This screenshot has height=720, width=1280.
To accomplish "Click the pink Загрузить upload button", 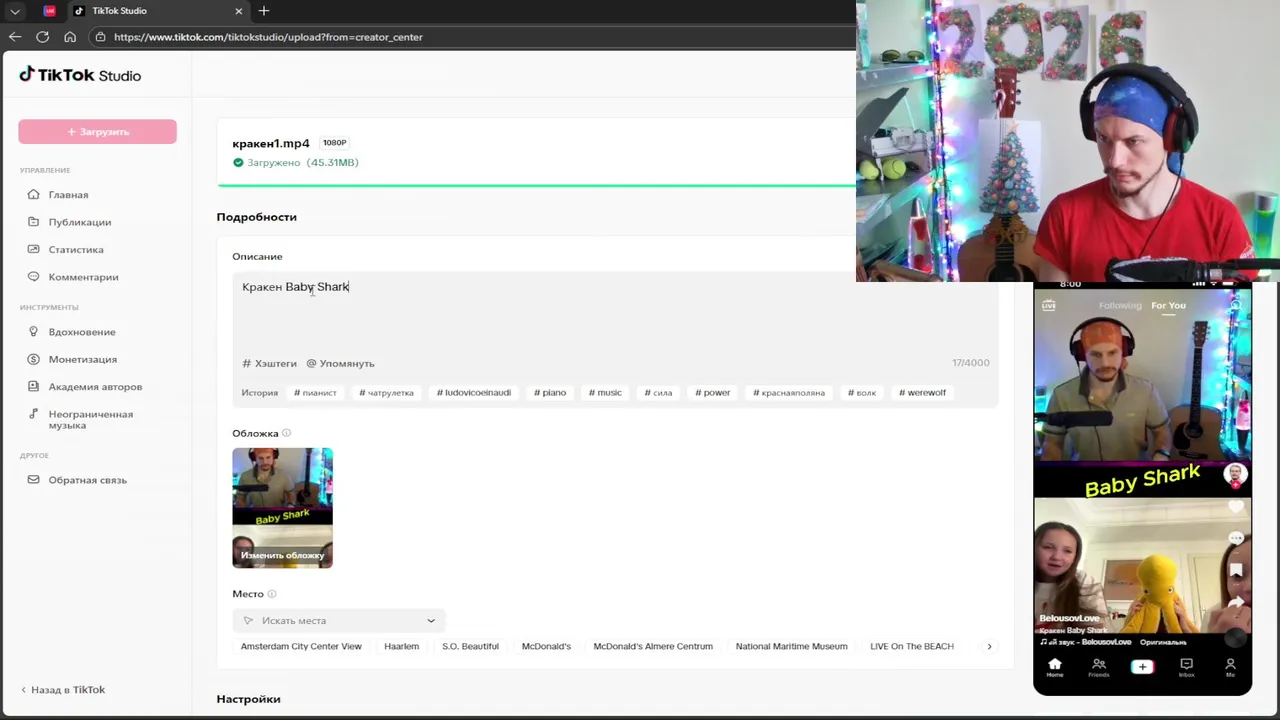I will [x=97, y=132].
